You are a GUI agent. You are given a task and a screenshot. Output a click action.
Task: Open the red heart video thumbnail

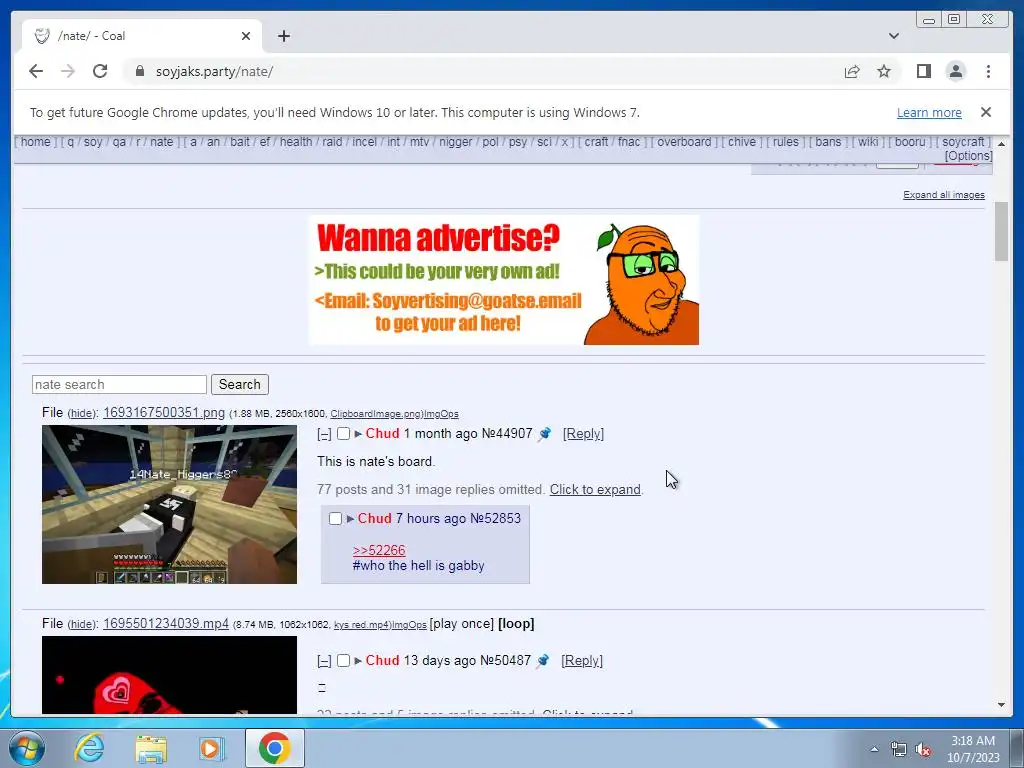[169, 675]
